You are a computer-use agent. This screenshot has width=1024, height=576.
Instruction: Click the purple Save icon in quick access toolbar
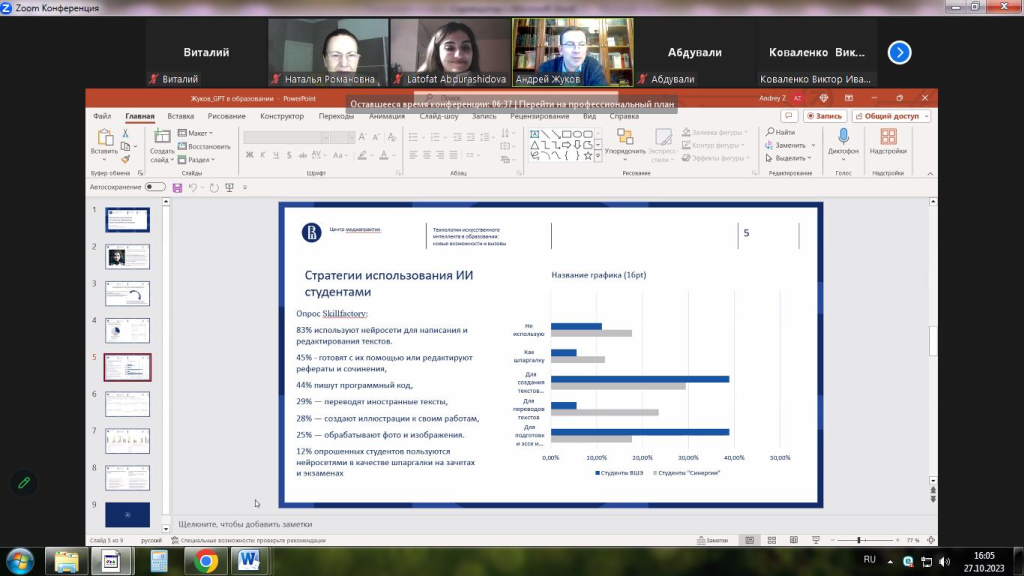pyautogui.click(x=177, y=187)
